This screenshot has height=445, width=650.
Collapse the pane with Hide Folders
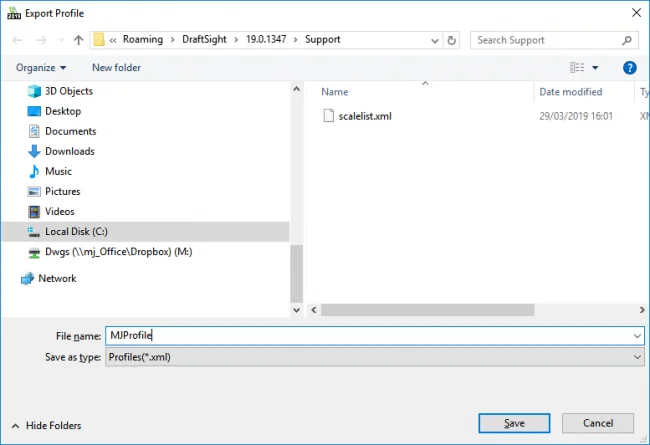(50, 425)
